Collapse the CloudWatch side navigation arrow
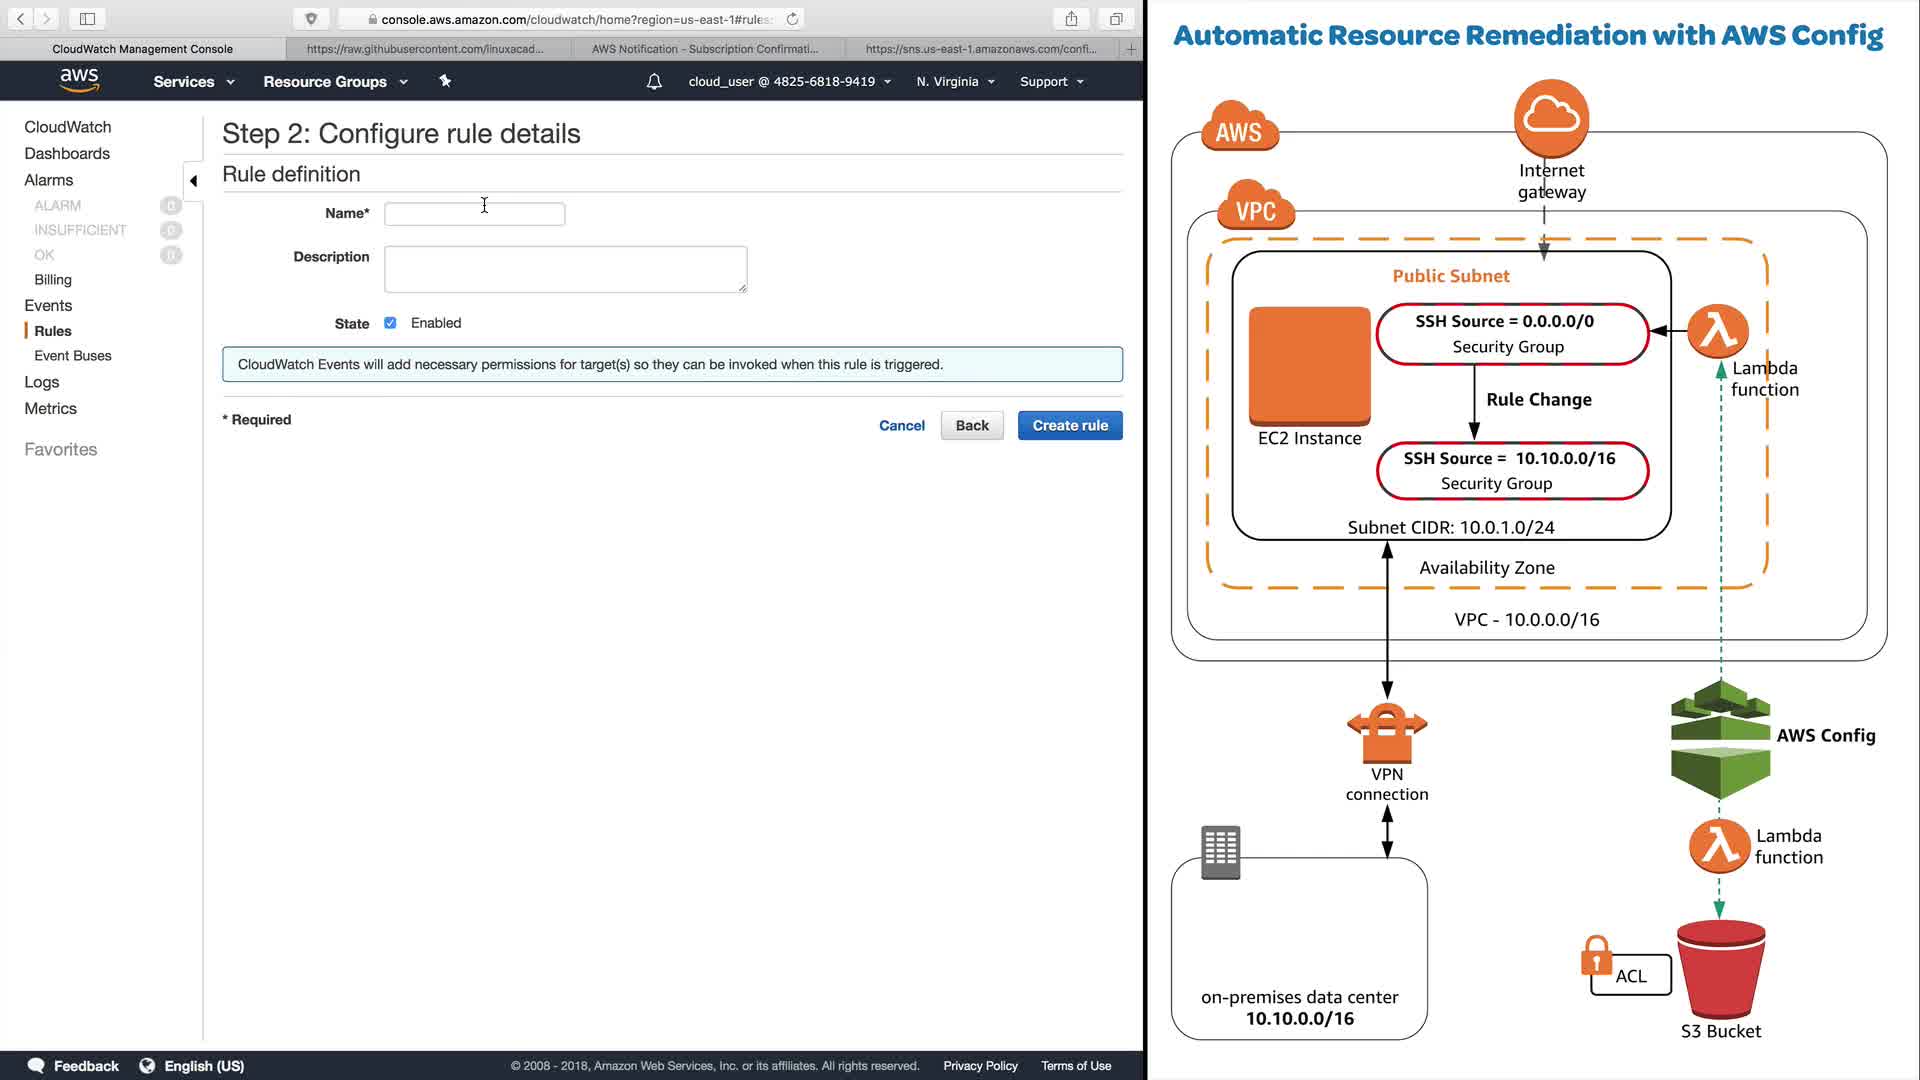 click(x=194, y=181)
